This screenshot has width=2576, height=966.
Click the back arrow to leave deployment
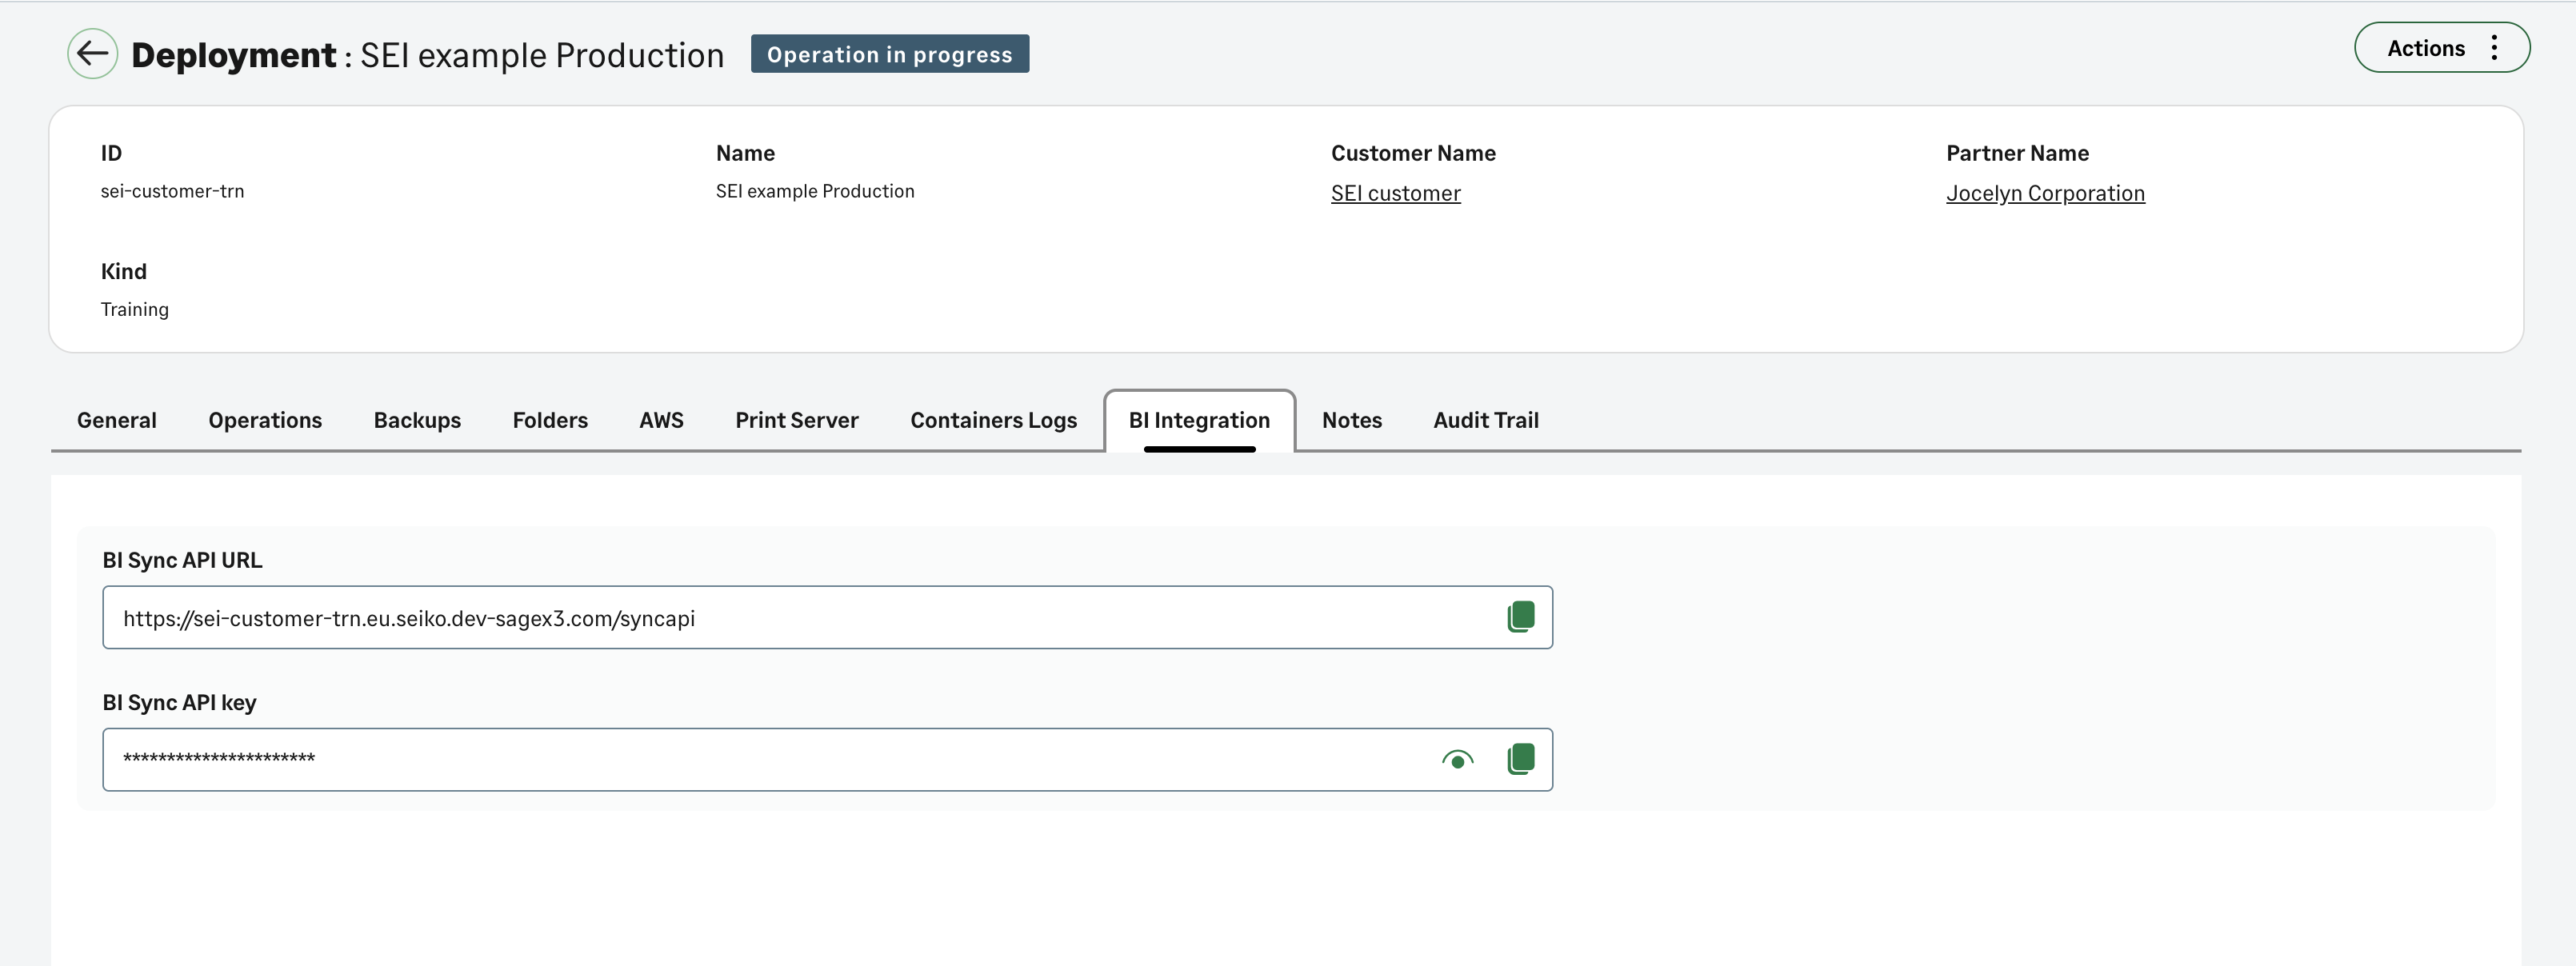(92, 54)
